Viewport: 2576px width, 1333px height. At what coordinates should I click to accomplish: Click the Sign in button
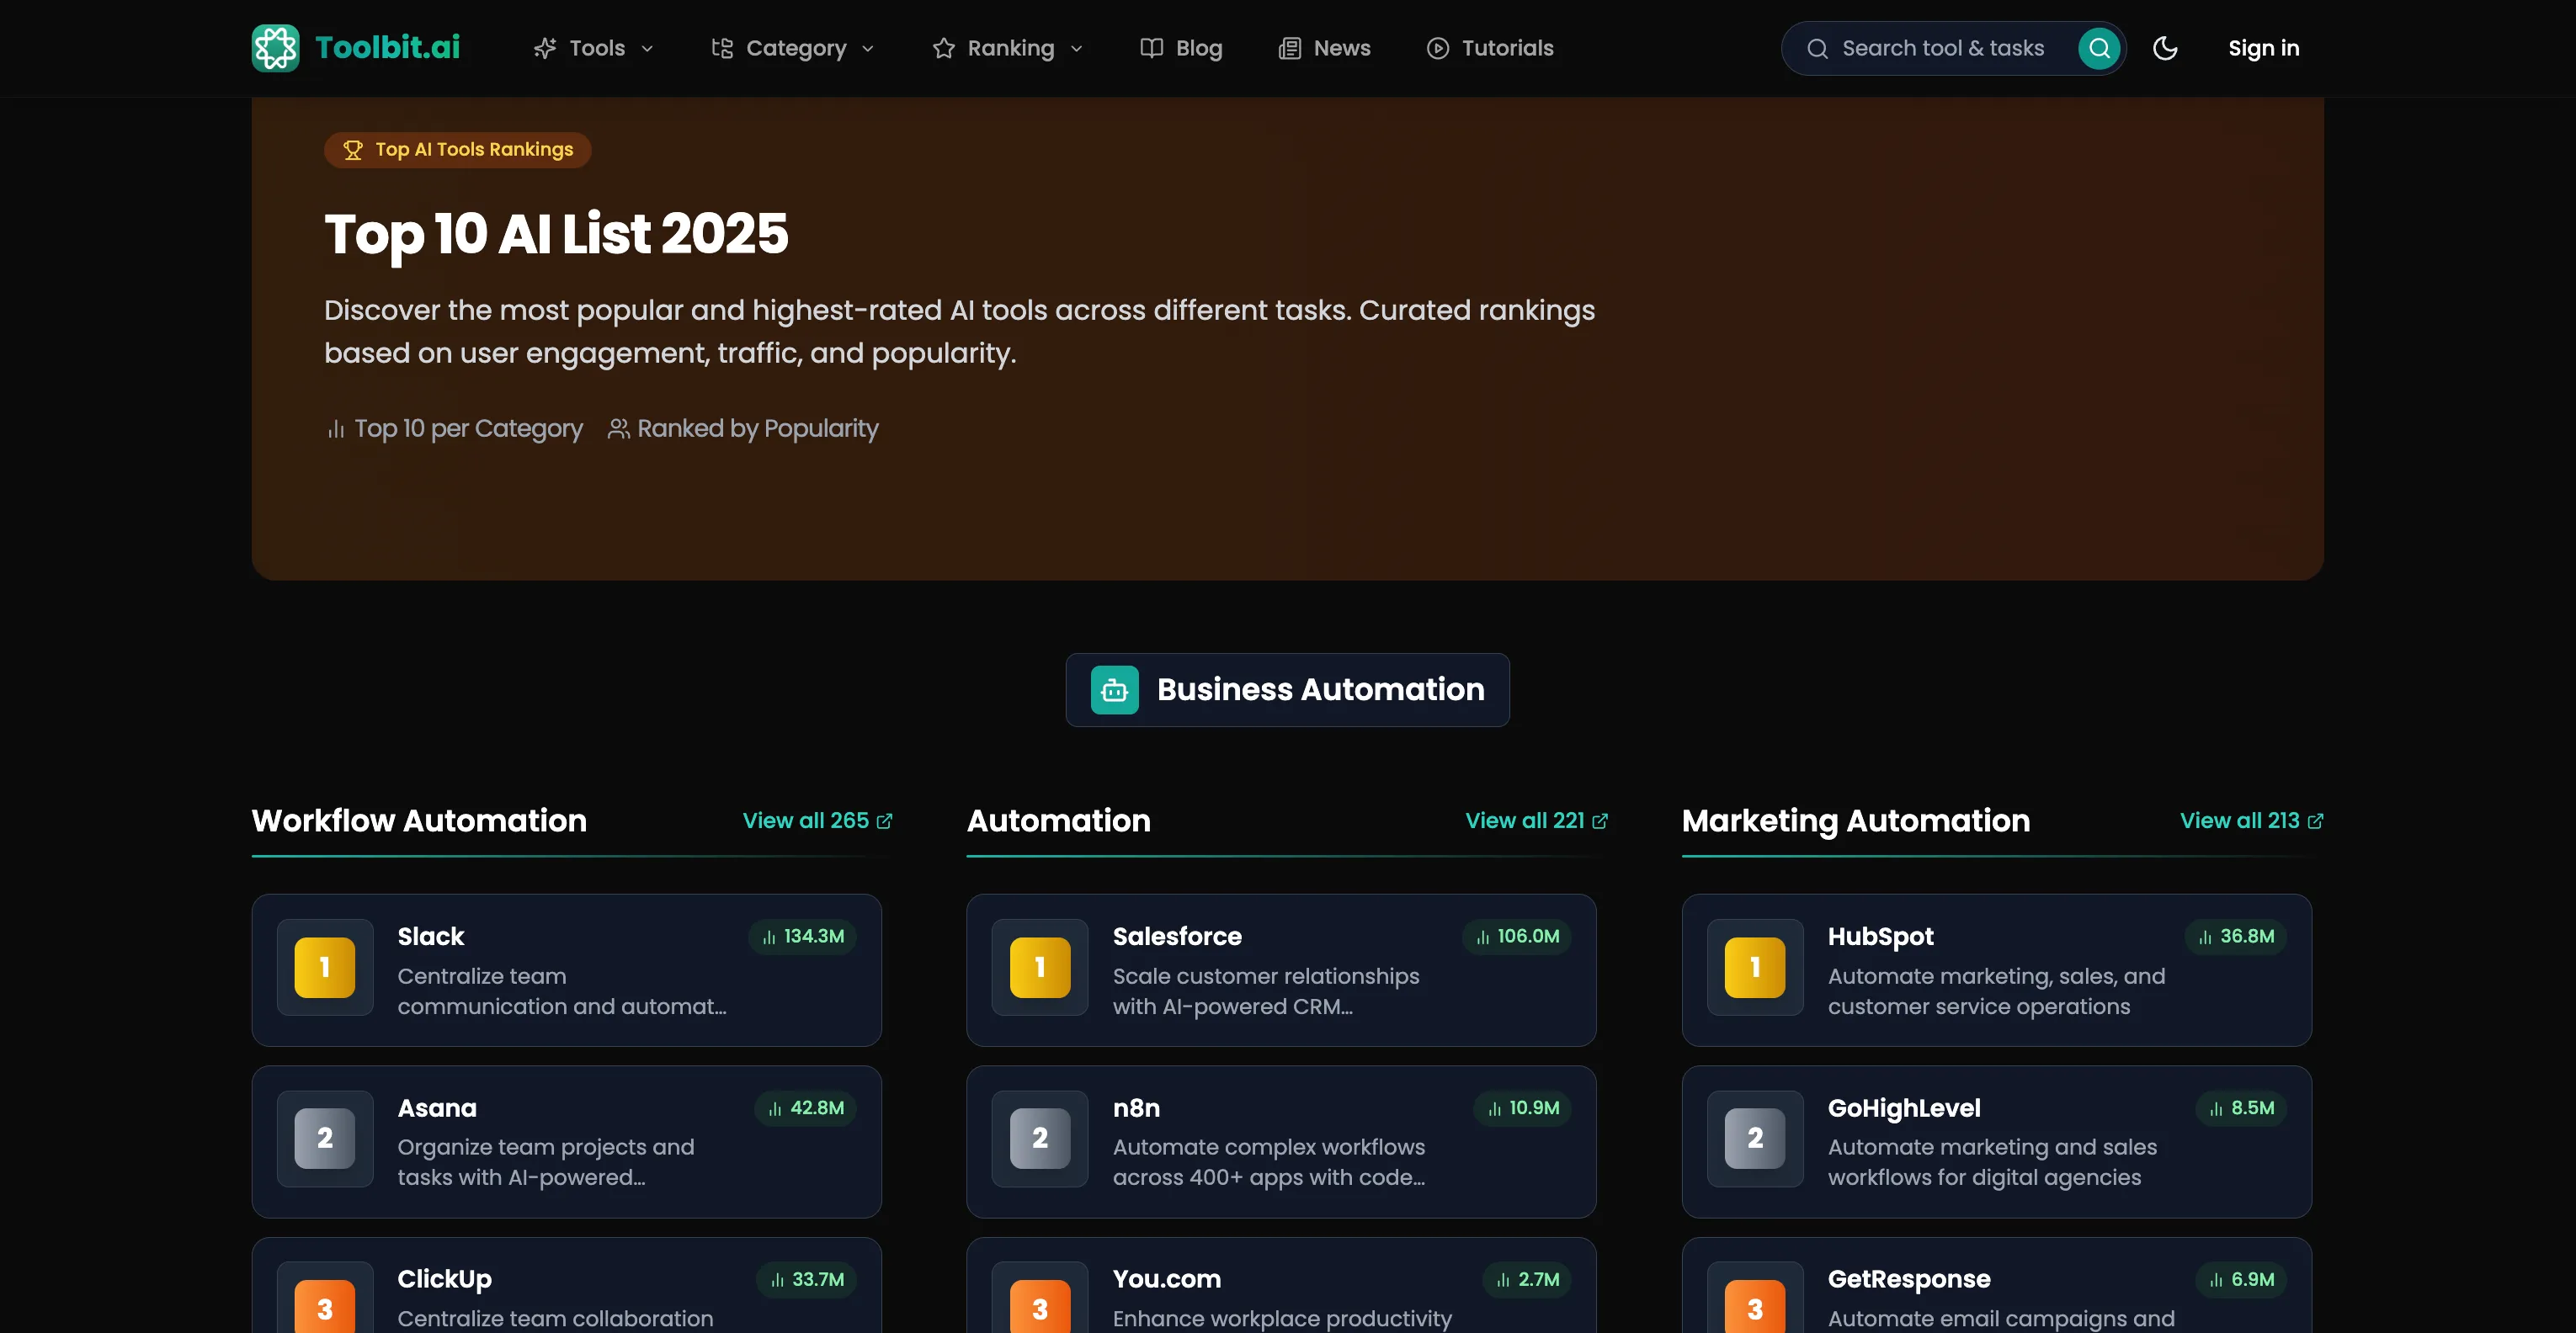pyautogui.click(x=2263, y=48)
